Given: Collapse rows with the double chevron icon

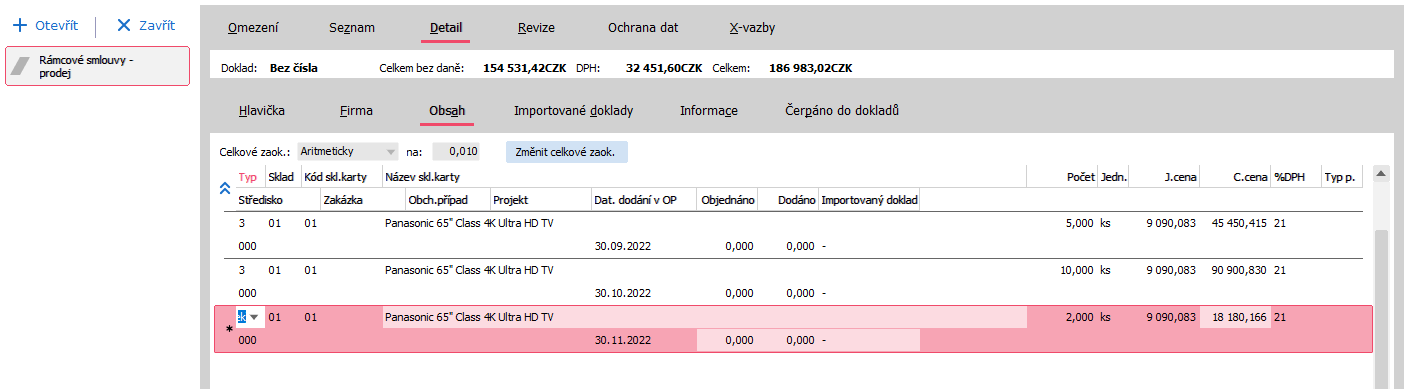Looking at the screenshot, I should point(225,187).
